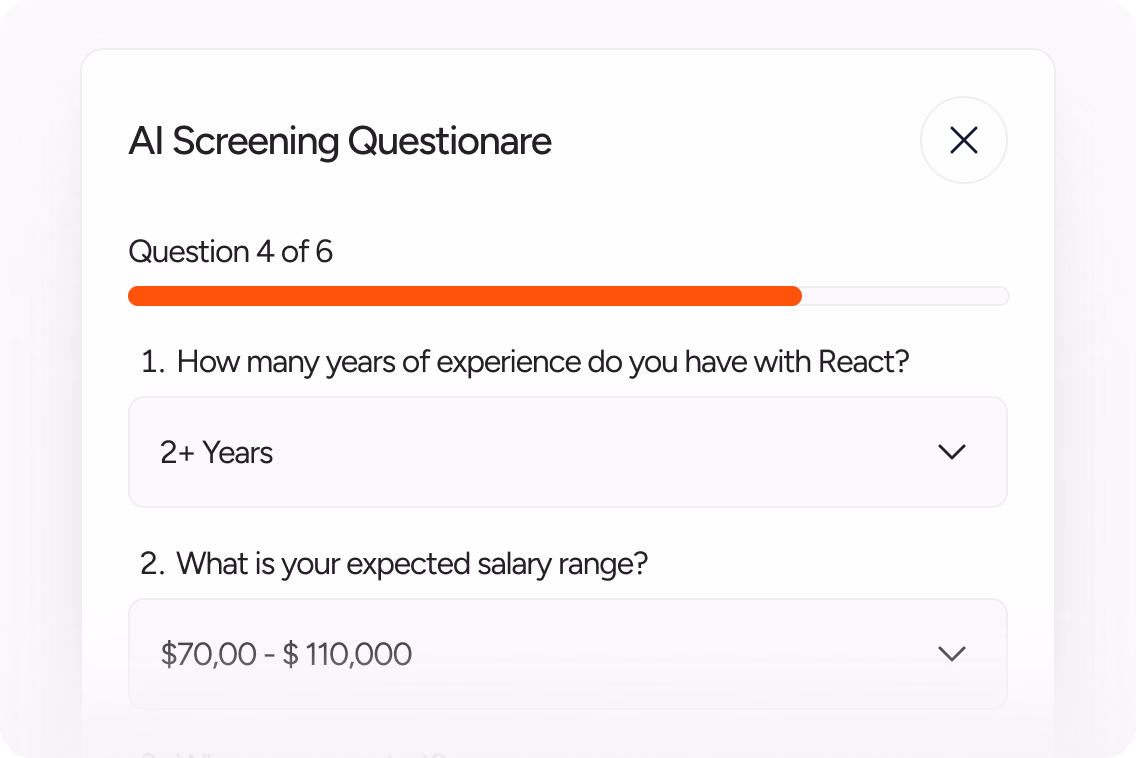Click the number "2." before the second question

pos(153,564)
